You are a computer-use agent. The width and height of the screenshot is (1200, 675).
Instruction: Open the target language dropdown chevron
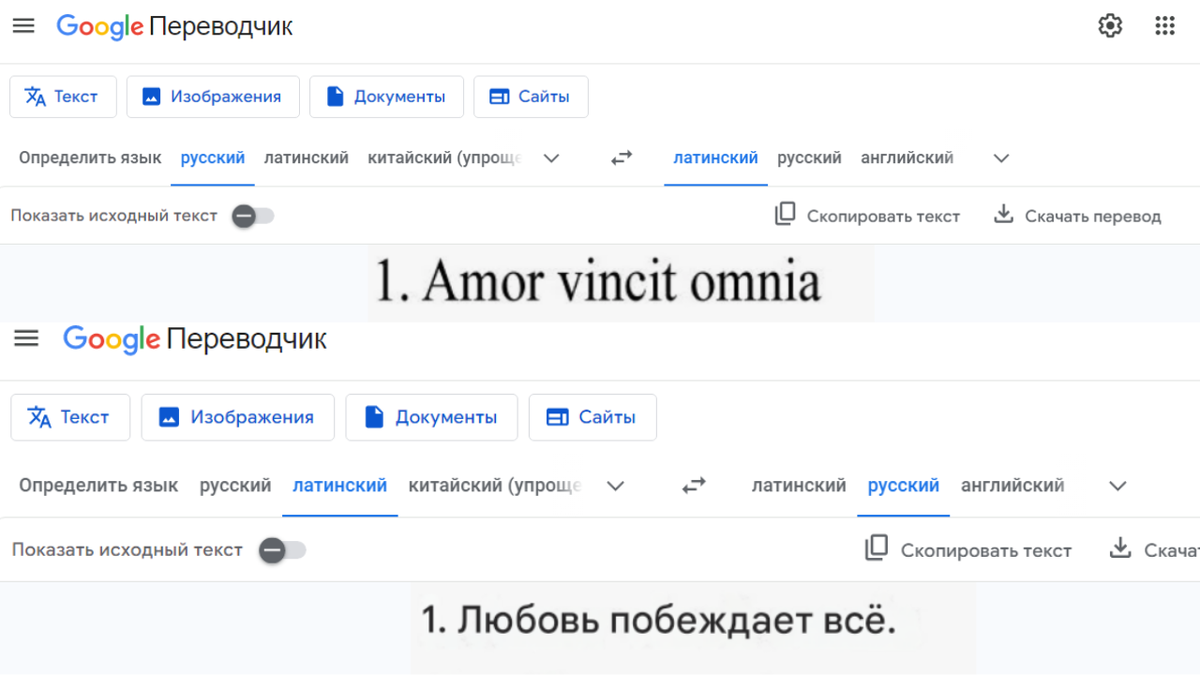1001,158
